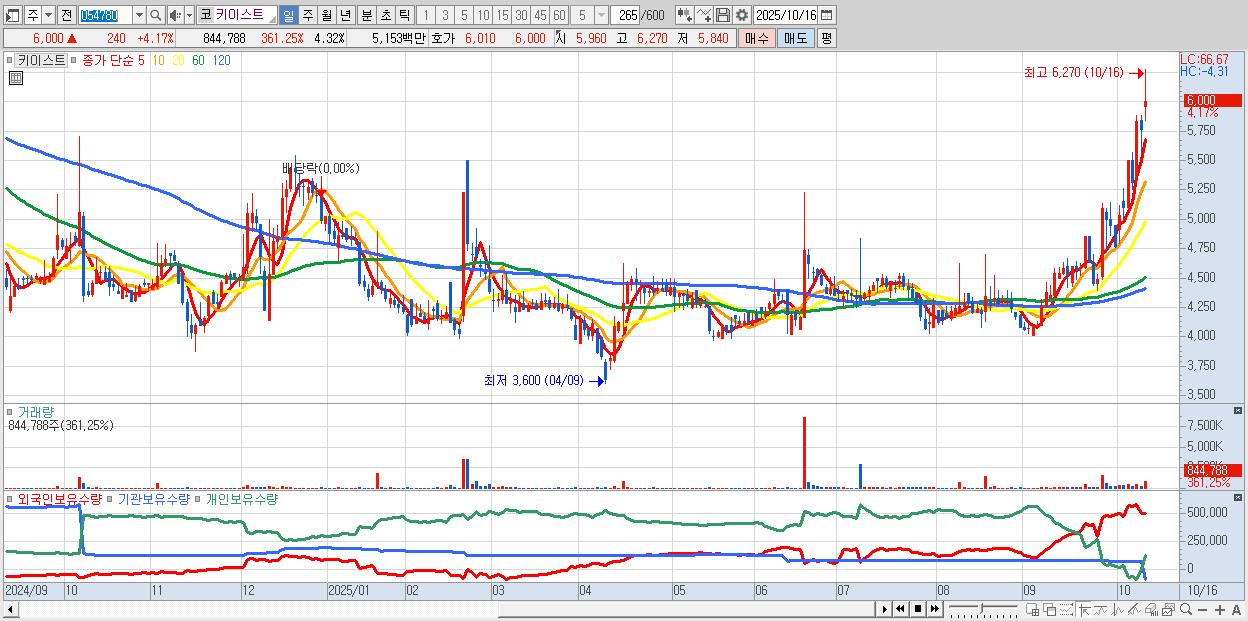Edit the bar count field showing 265

click(626, 15)
